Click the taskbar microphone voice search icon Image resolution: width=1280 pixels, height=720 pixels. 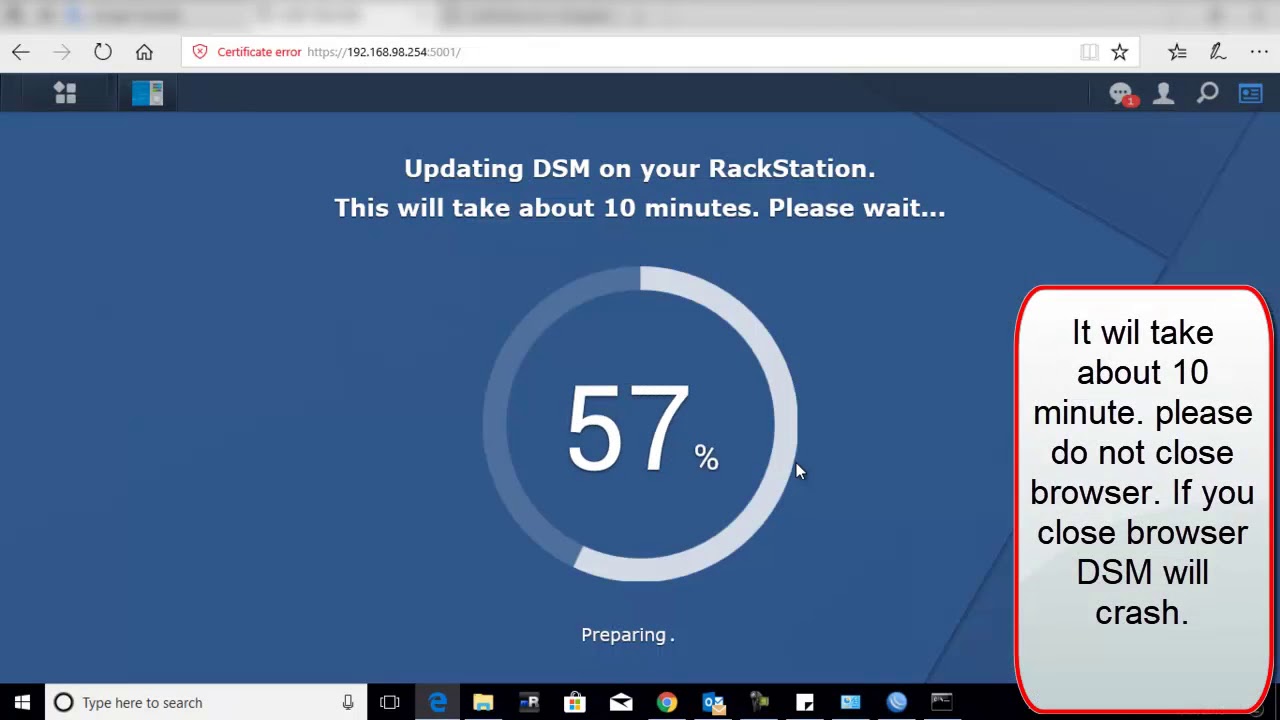tap(348, 703)
